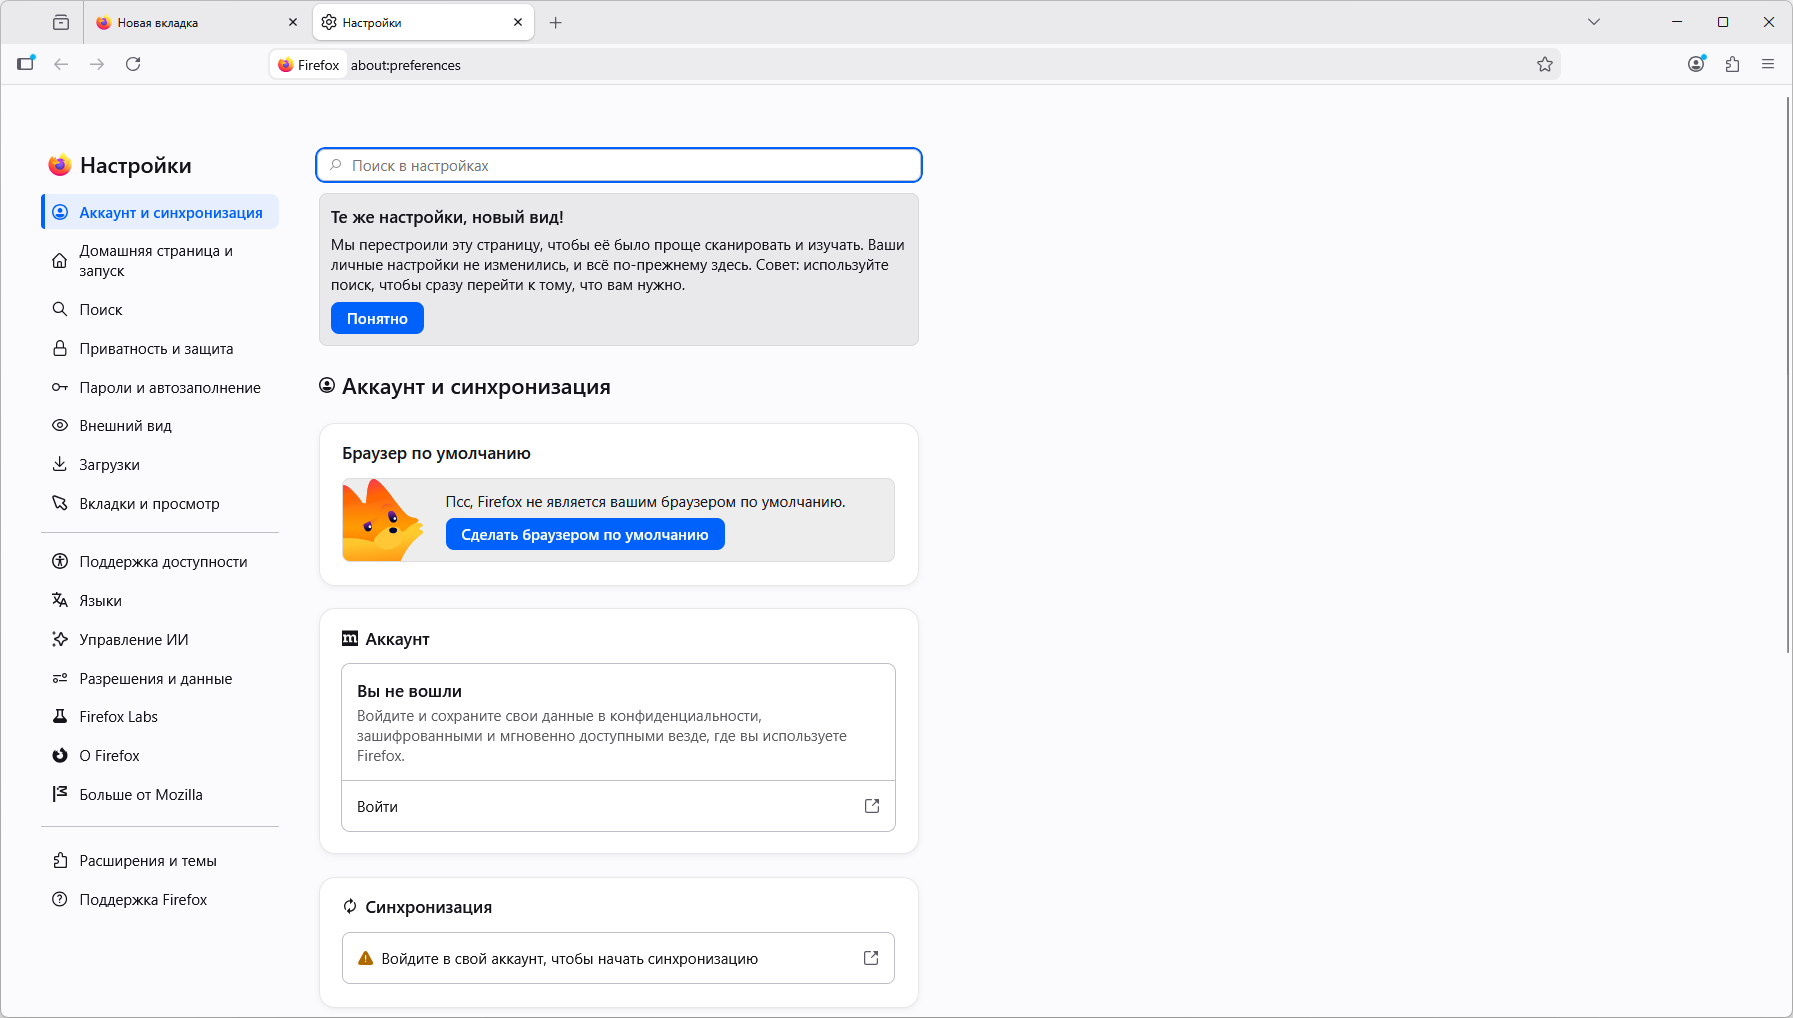Screen dimensions: 1793x1018
Task: Open the tab list button in the tab bar
Action: [x=61, y=22]
